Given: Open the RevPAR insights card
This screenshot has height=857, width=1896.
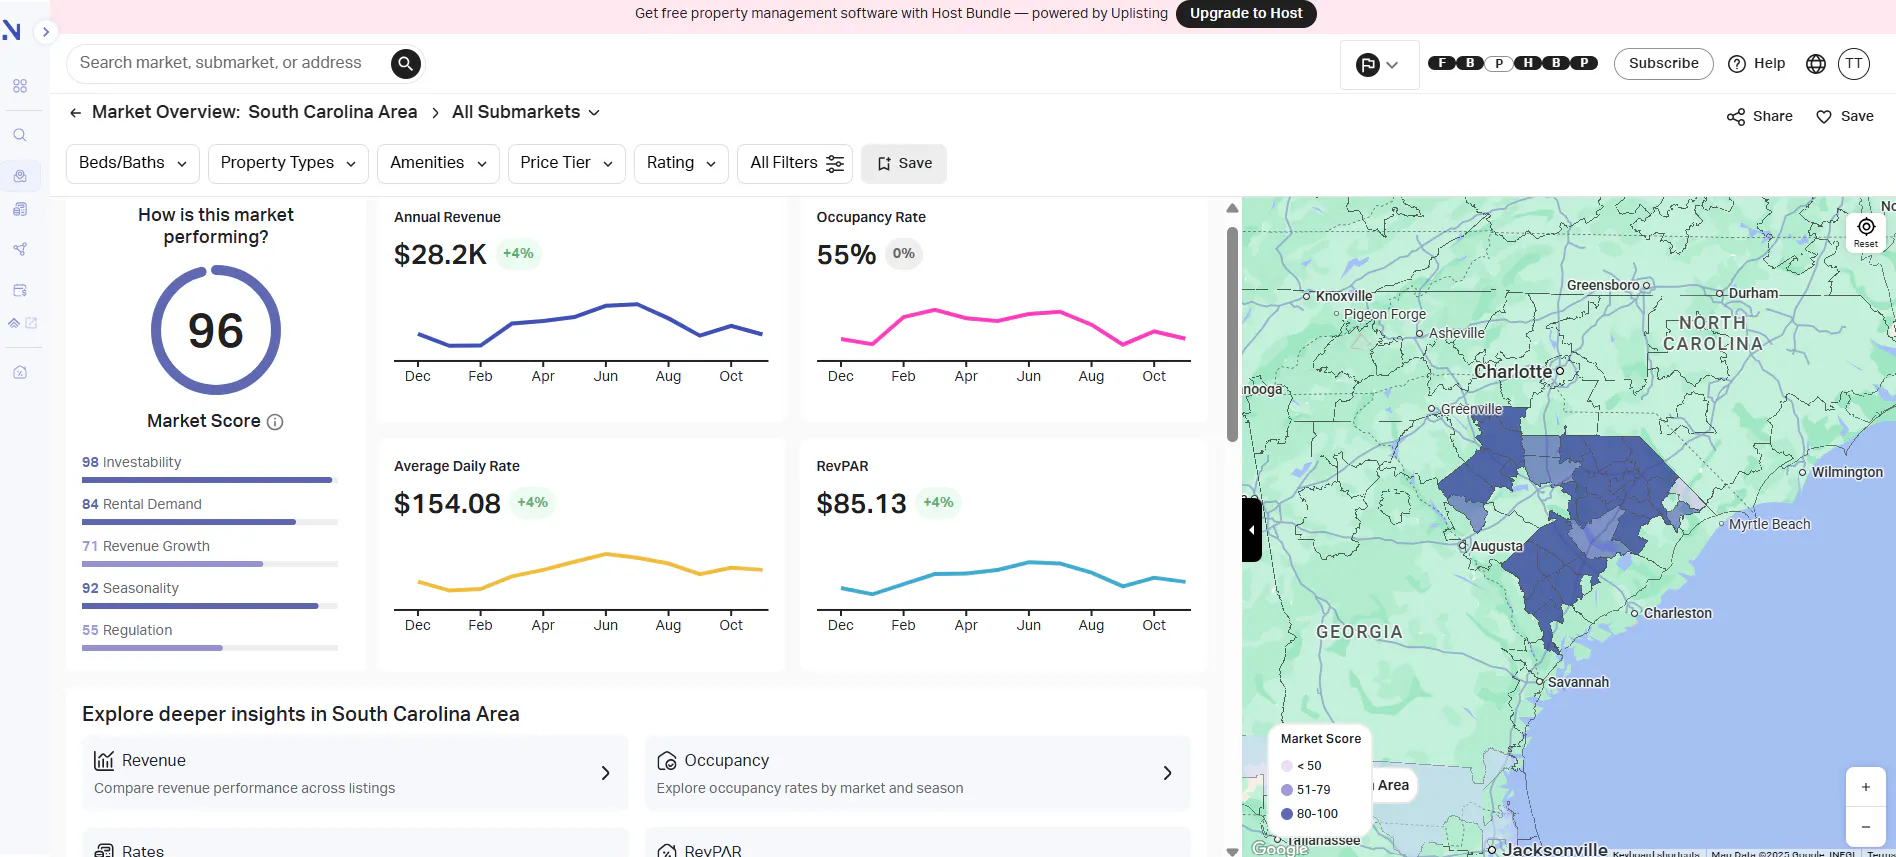Looking at the screenshot, I should pos(917,842).
